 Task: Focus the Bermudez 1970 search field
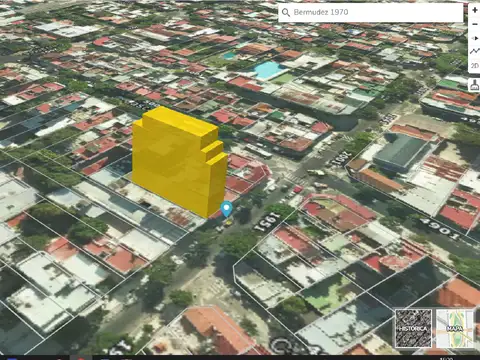(371, 13)
